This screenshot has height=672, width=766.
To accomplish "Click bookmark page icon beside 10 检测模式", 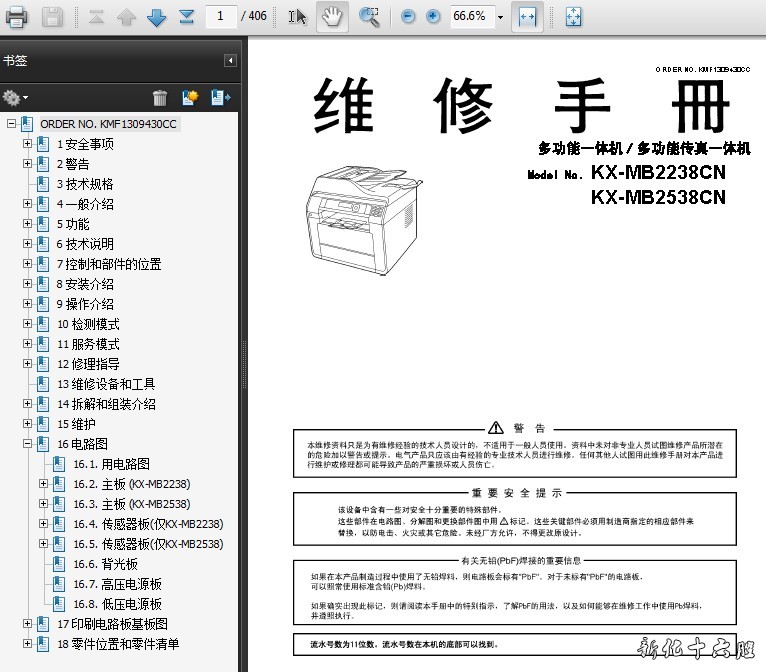I will (x=43, y=324).
